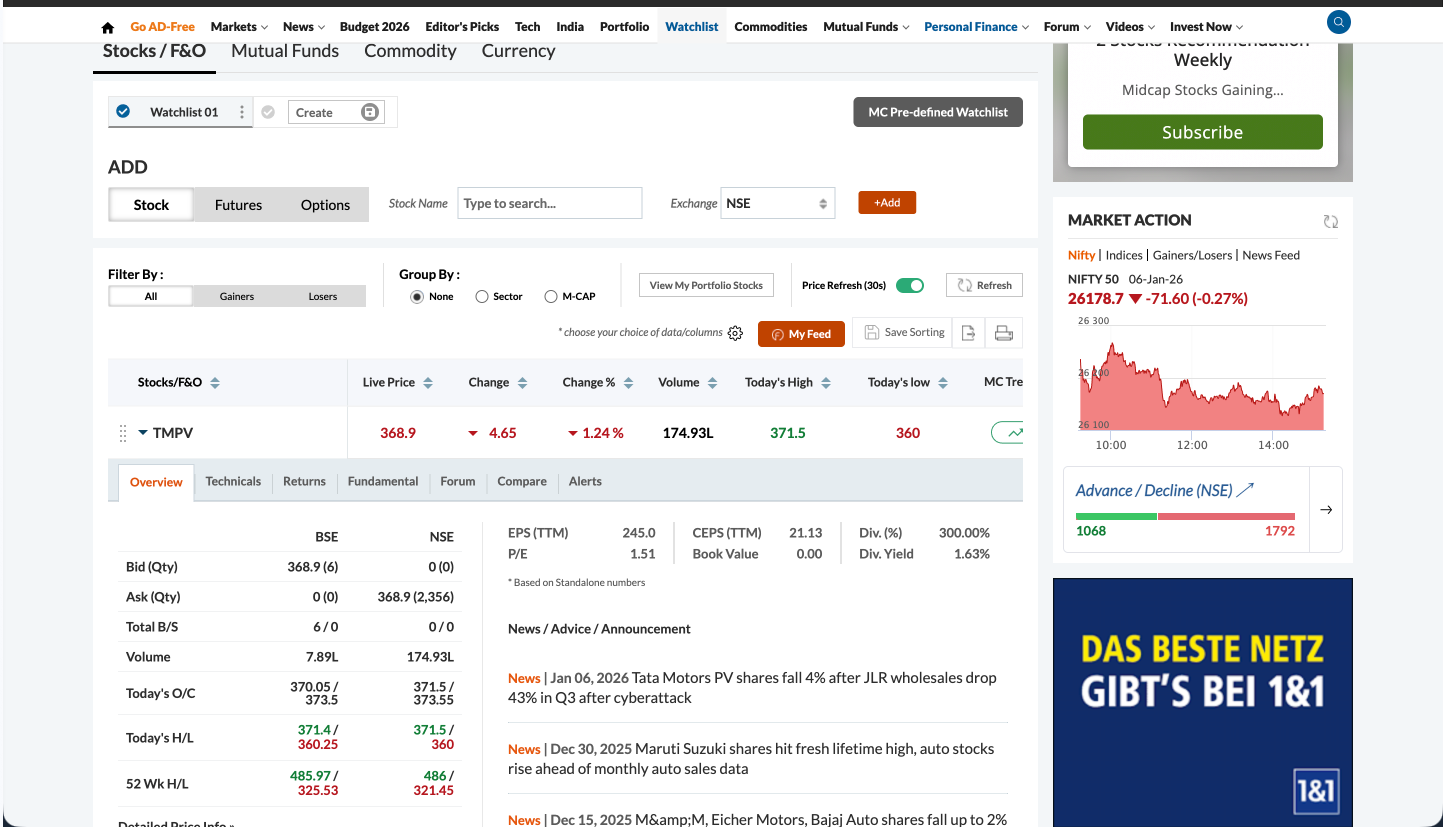Switch to the Technicals tab

[233, 481]
